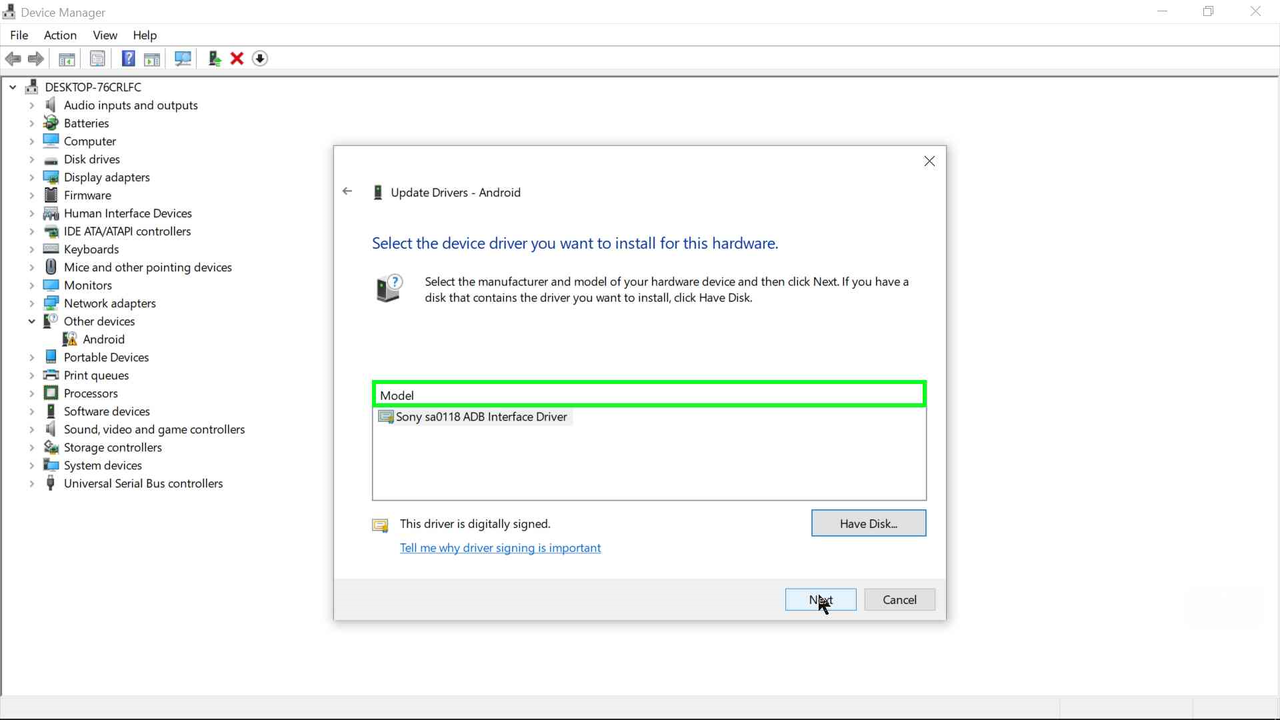Select the Monitors tree item
The image size is (1280, 720).
point(88,285)
